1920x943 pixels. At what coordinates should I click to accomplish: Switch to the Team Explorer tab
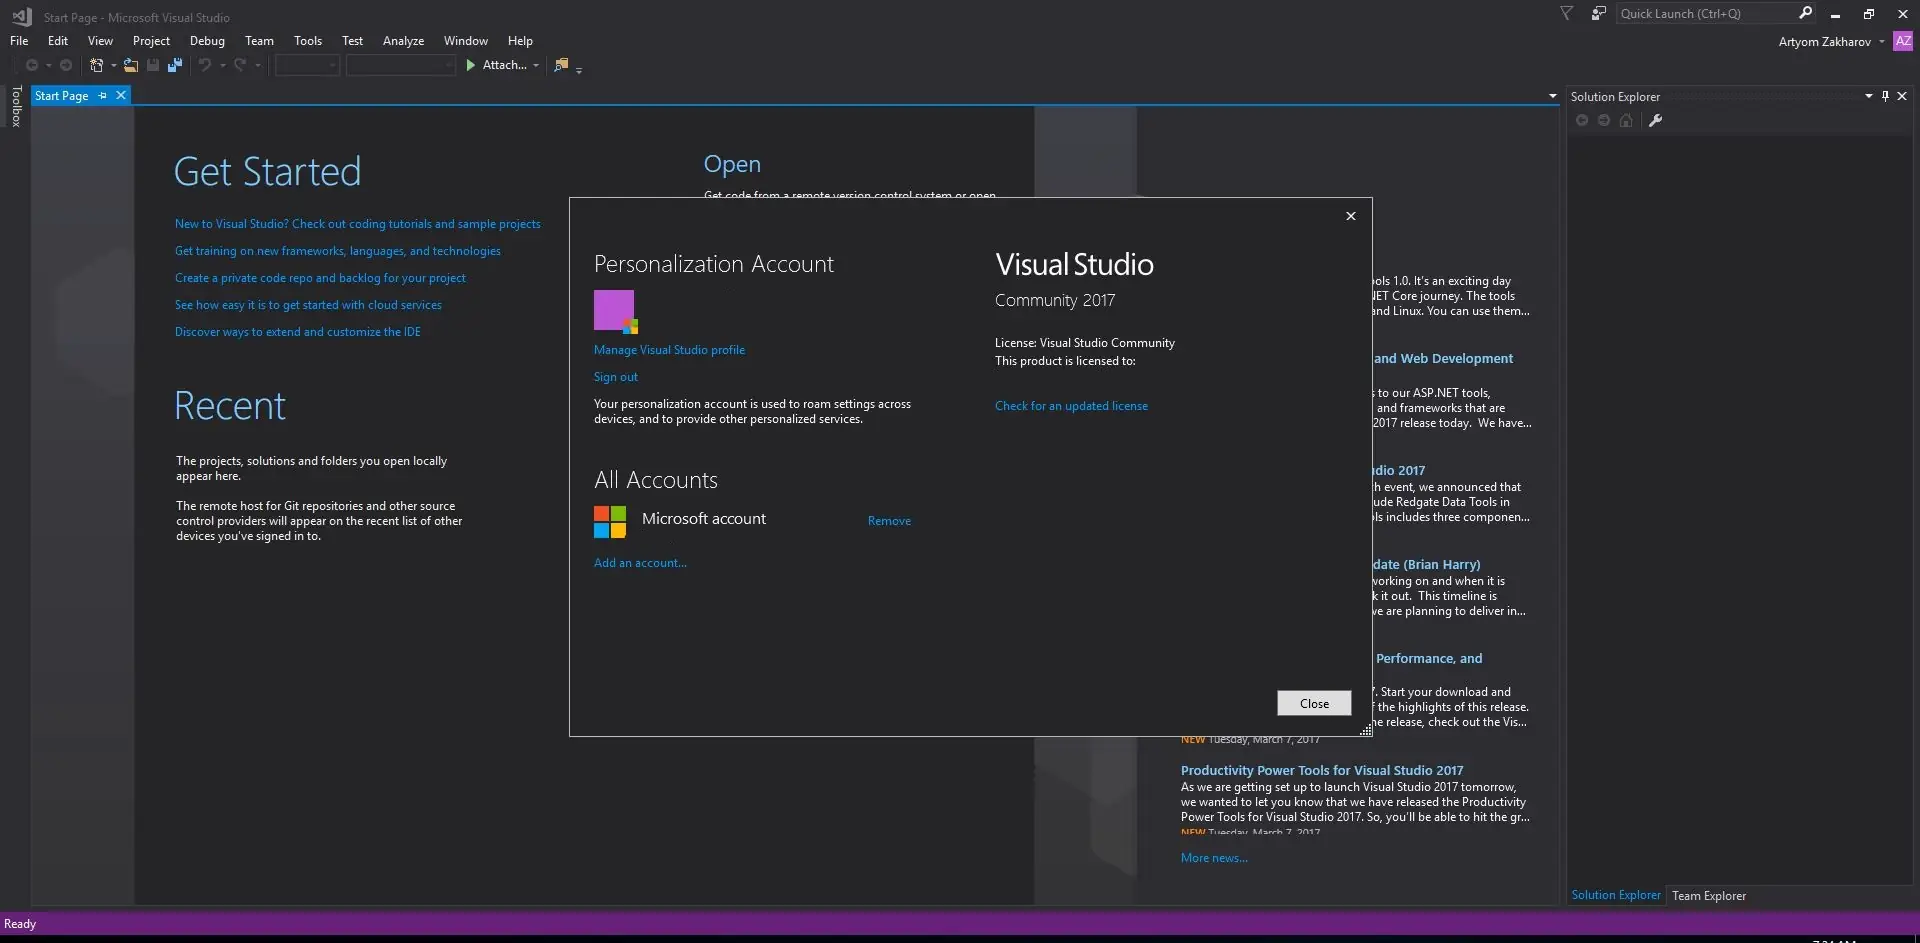pos(1709,895)
